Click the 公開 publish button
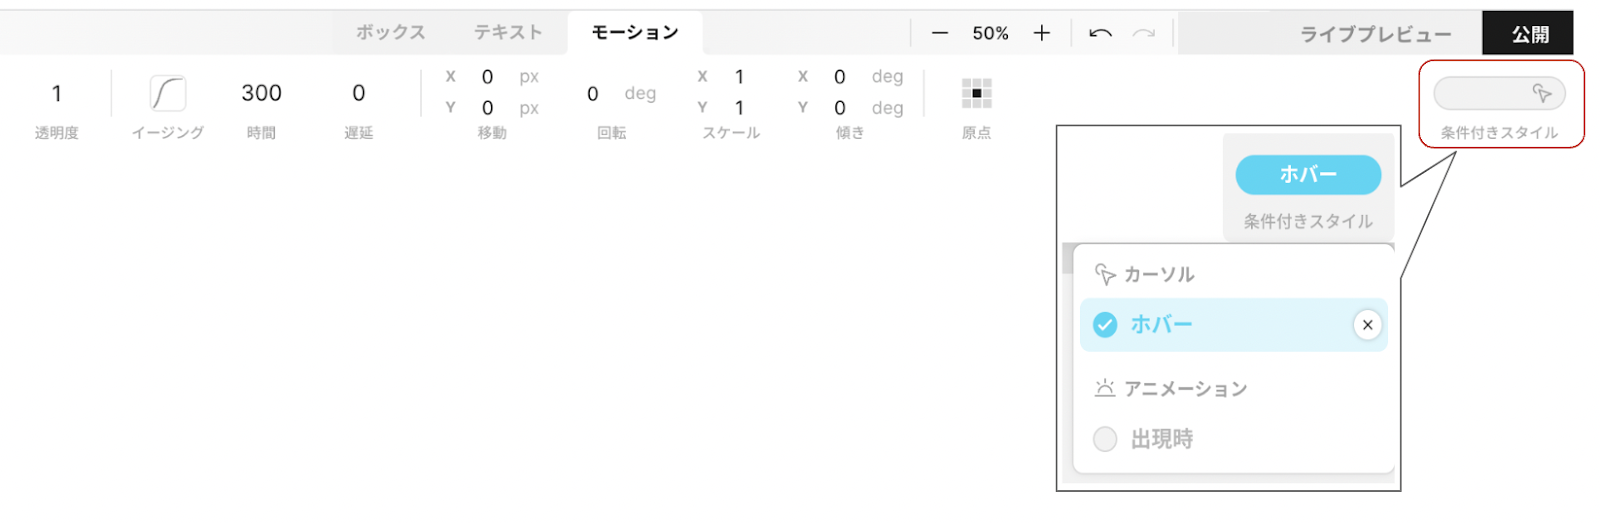 coord(1528,33)
